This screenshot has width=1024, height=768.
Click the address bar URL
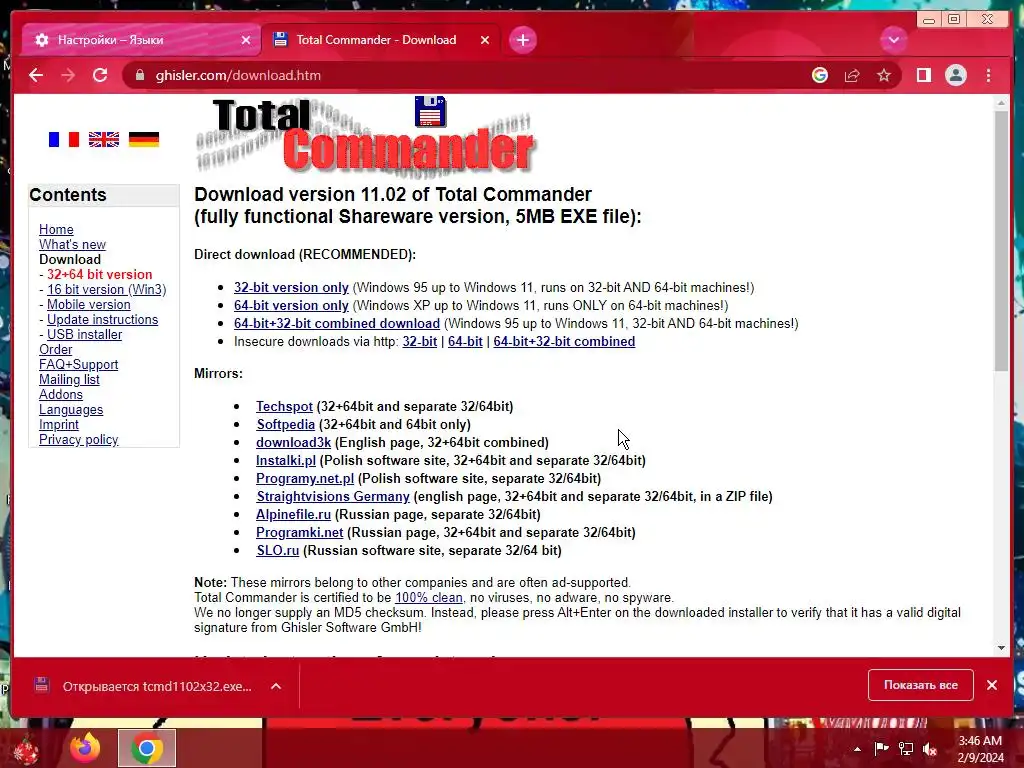coord(238,75)
